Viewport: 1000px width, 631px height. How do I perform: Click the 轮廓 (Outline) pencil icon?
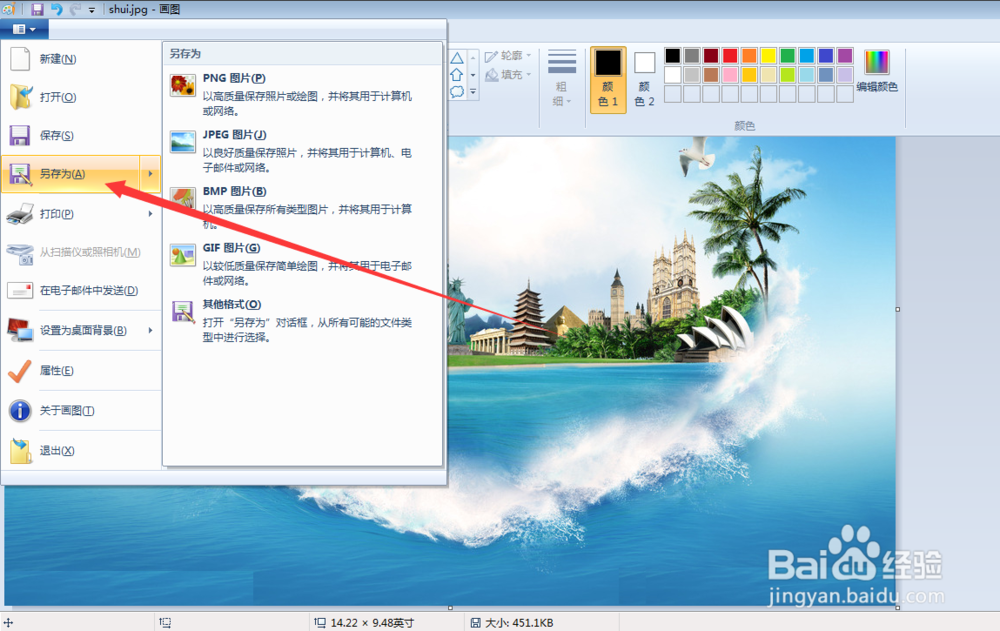(489, 55)
